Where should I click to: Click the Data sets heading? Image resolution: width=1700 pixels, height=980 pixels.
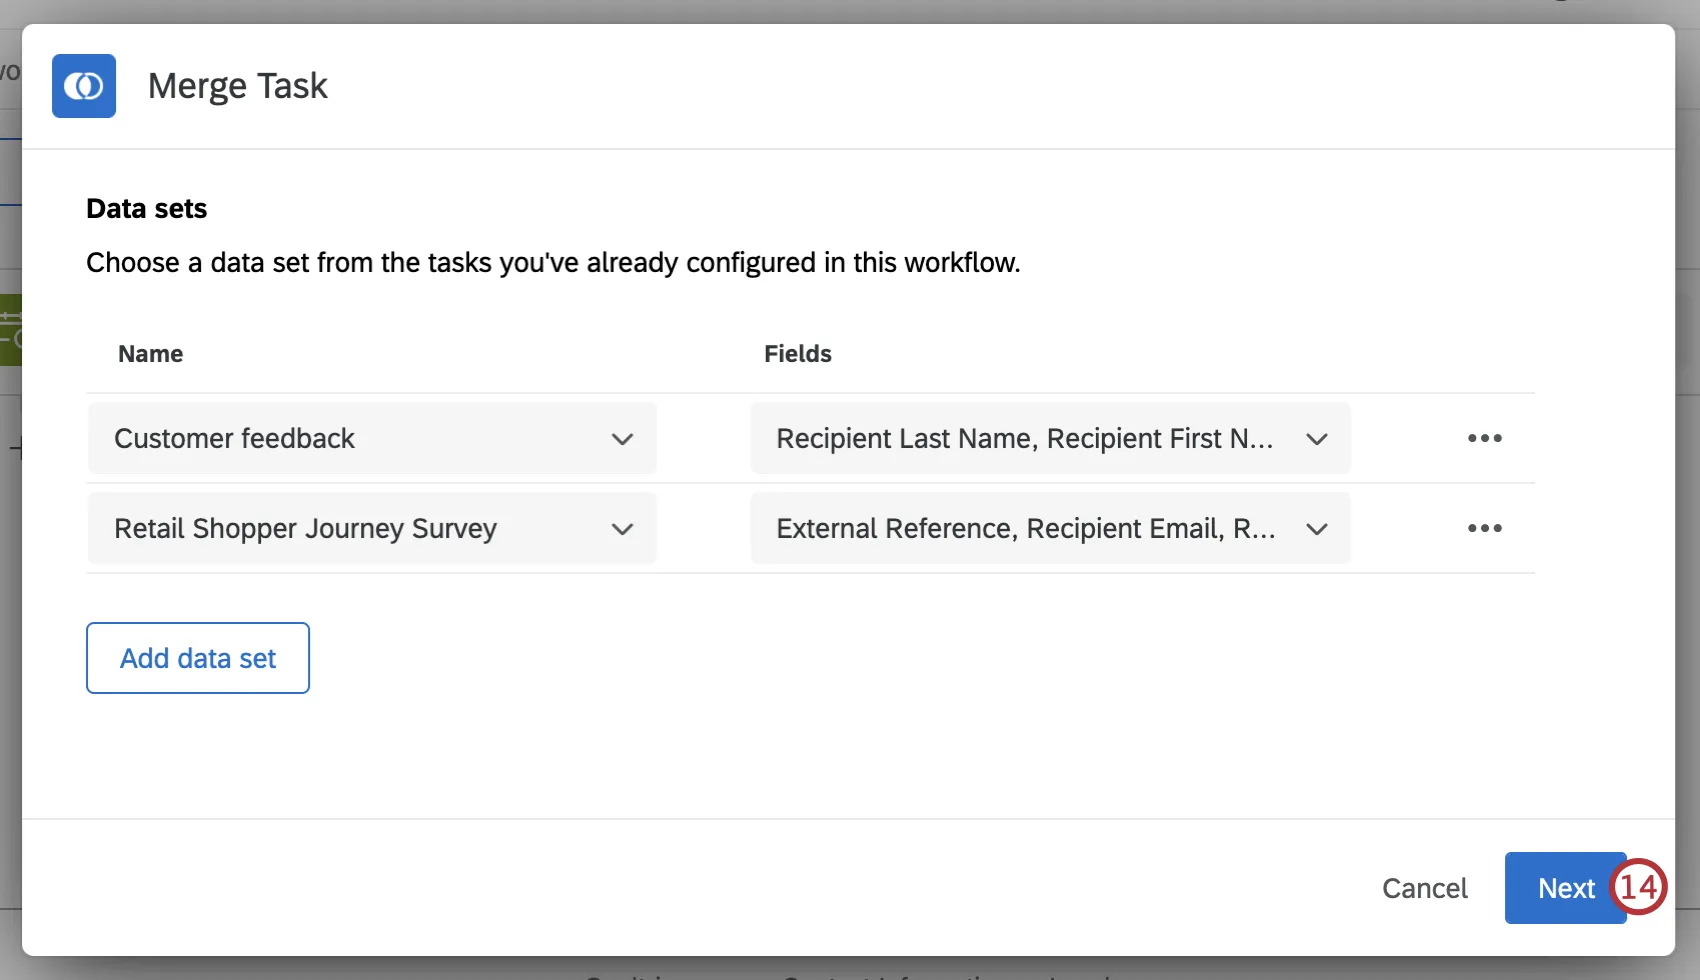click(x=146, y=208)
